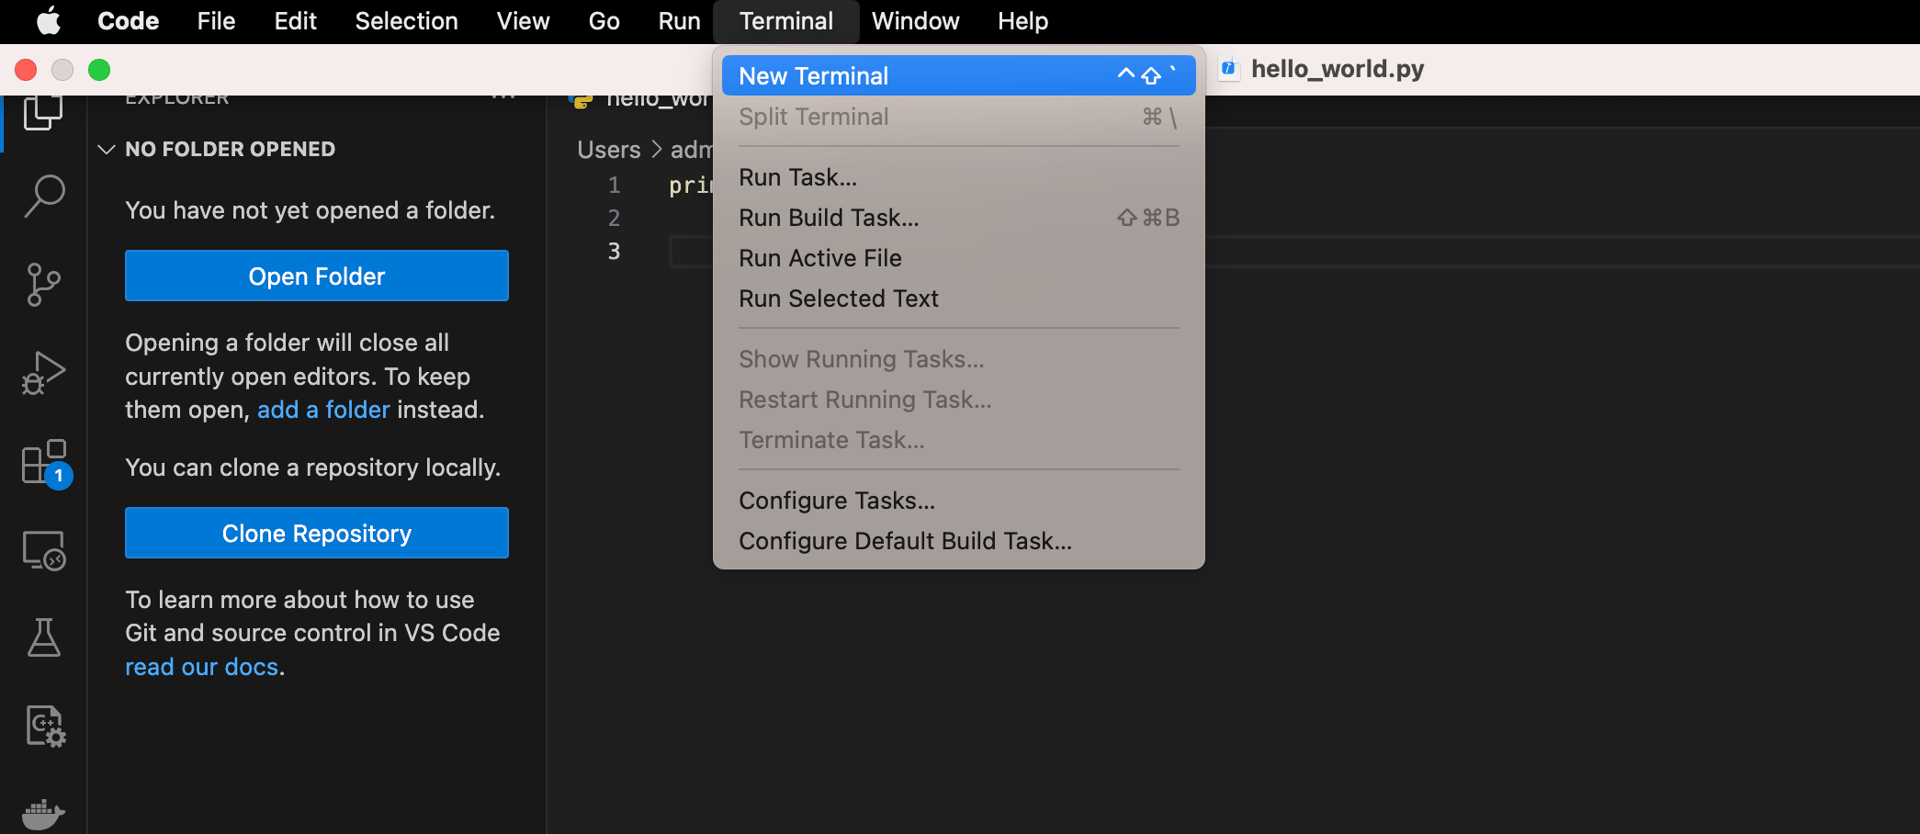Click the Apple menu icon
Viewport: 1920px width, 834px height.
click(48, 21)
